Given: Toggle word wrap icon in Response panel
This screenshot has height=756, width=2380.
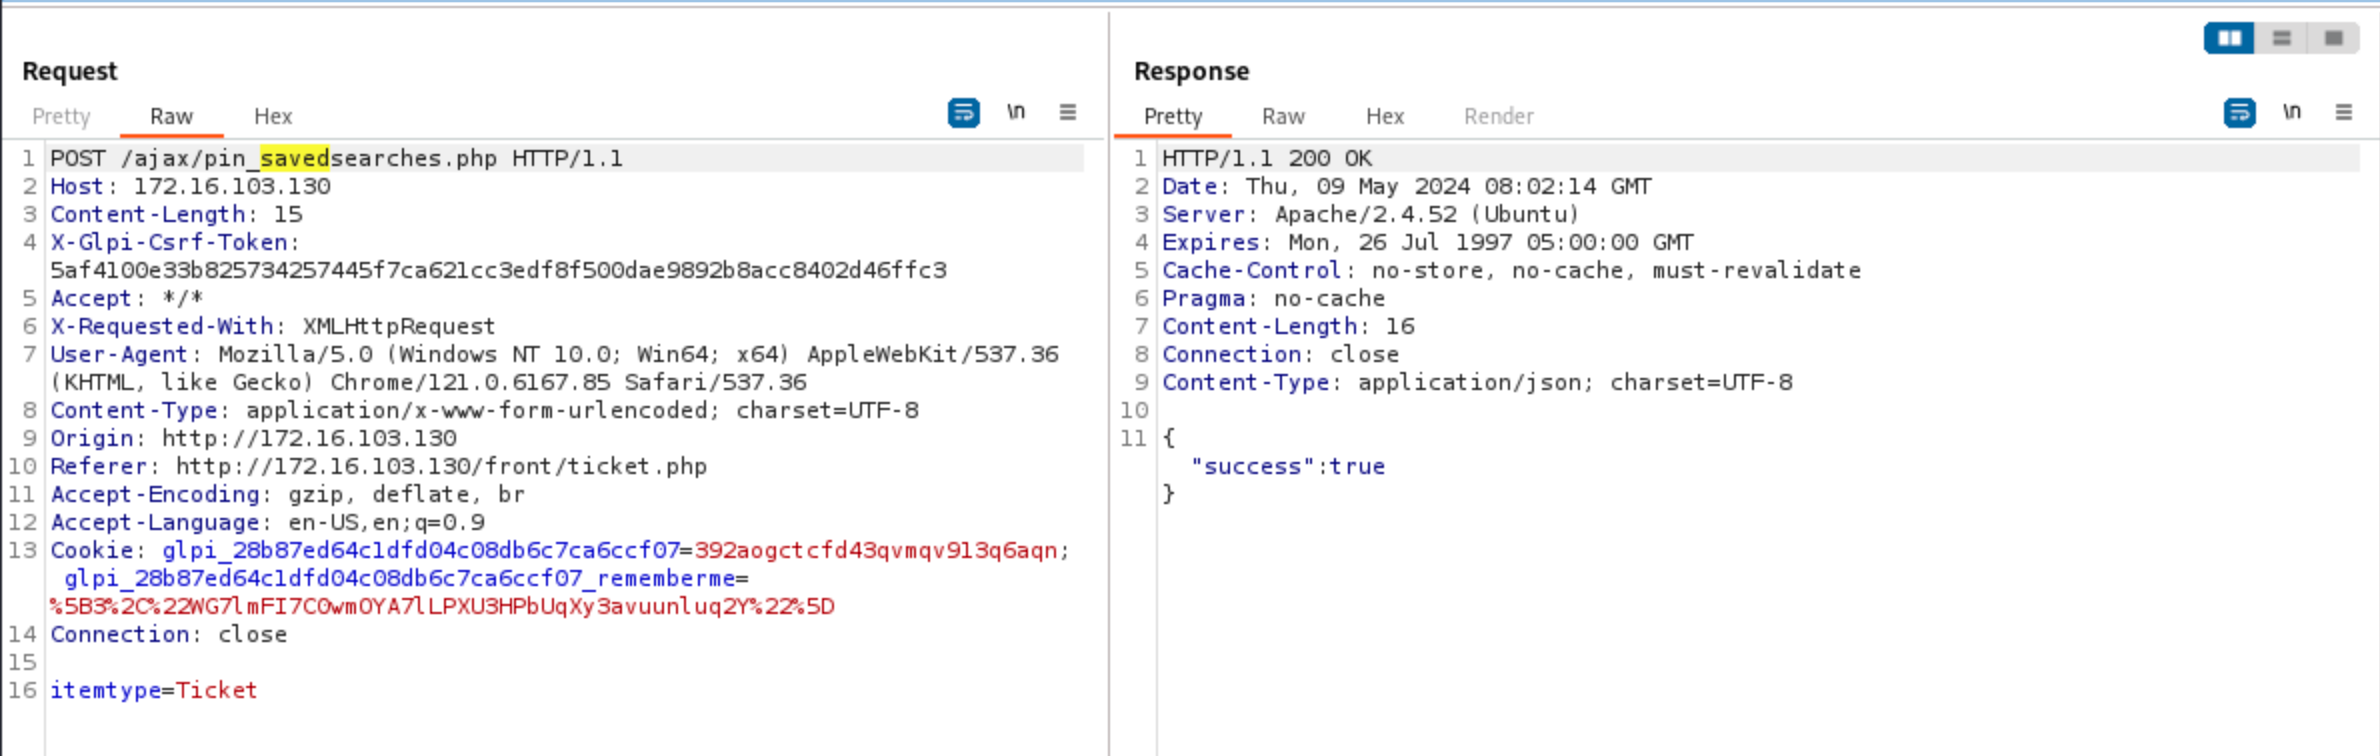Looking at the screenshot, I should click(2239, 113).
